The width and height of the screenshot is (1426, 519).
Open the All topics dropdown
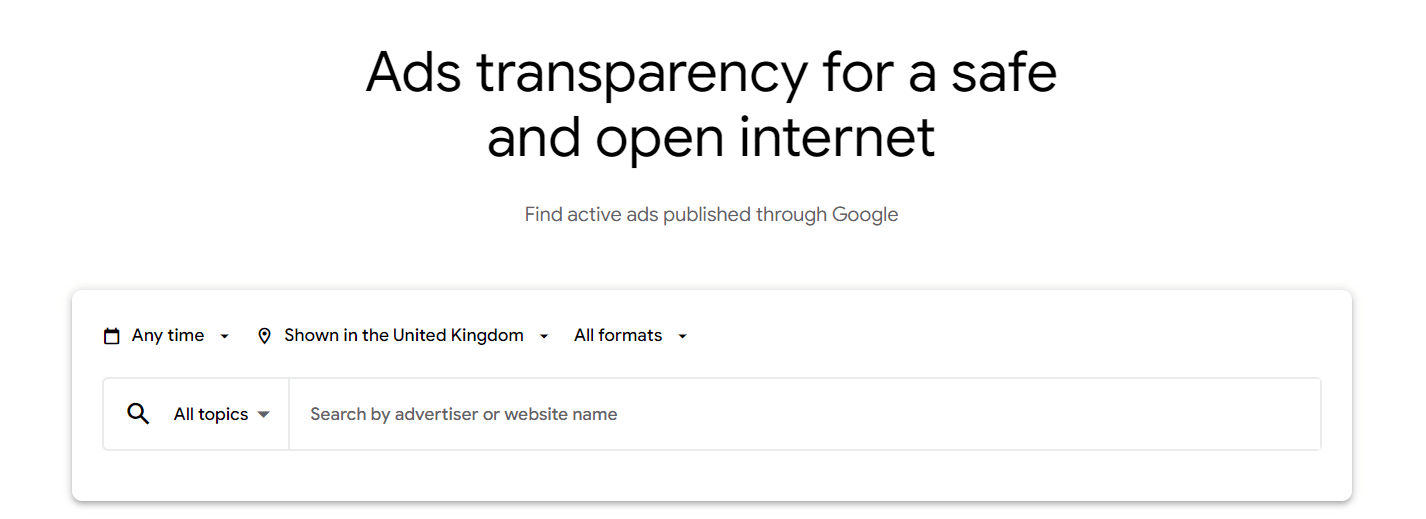[x=211, y=414]
